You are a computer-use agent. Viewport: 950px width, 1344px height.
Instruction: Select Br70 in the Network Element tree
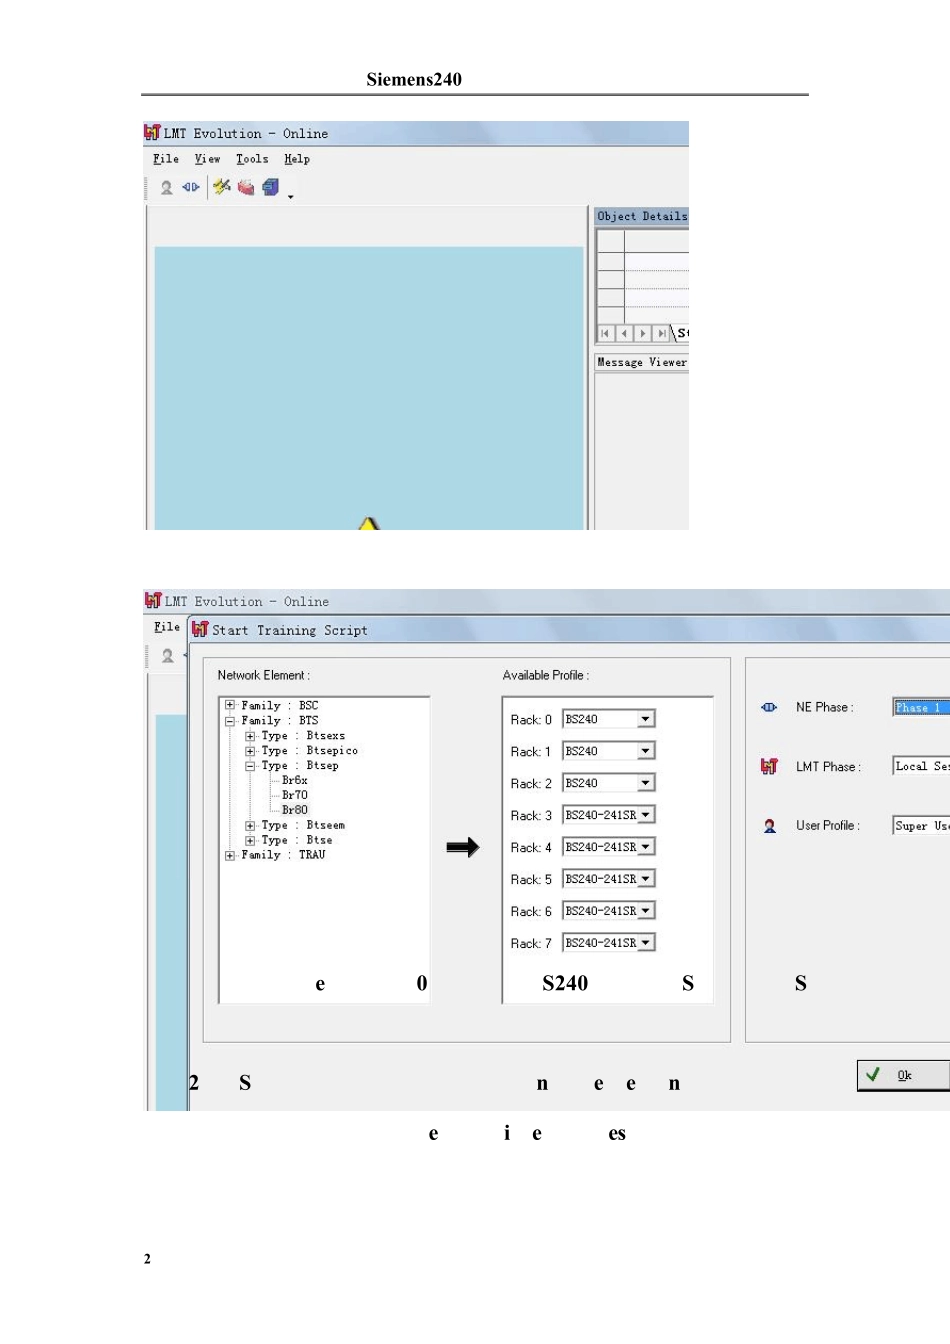tap(295, 795)
